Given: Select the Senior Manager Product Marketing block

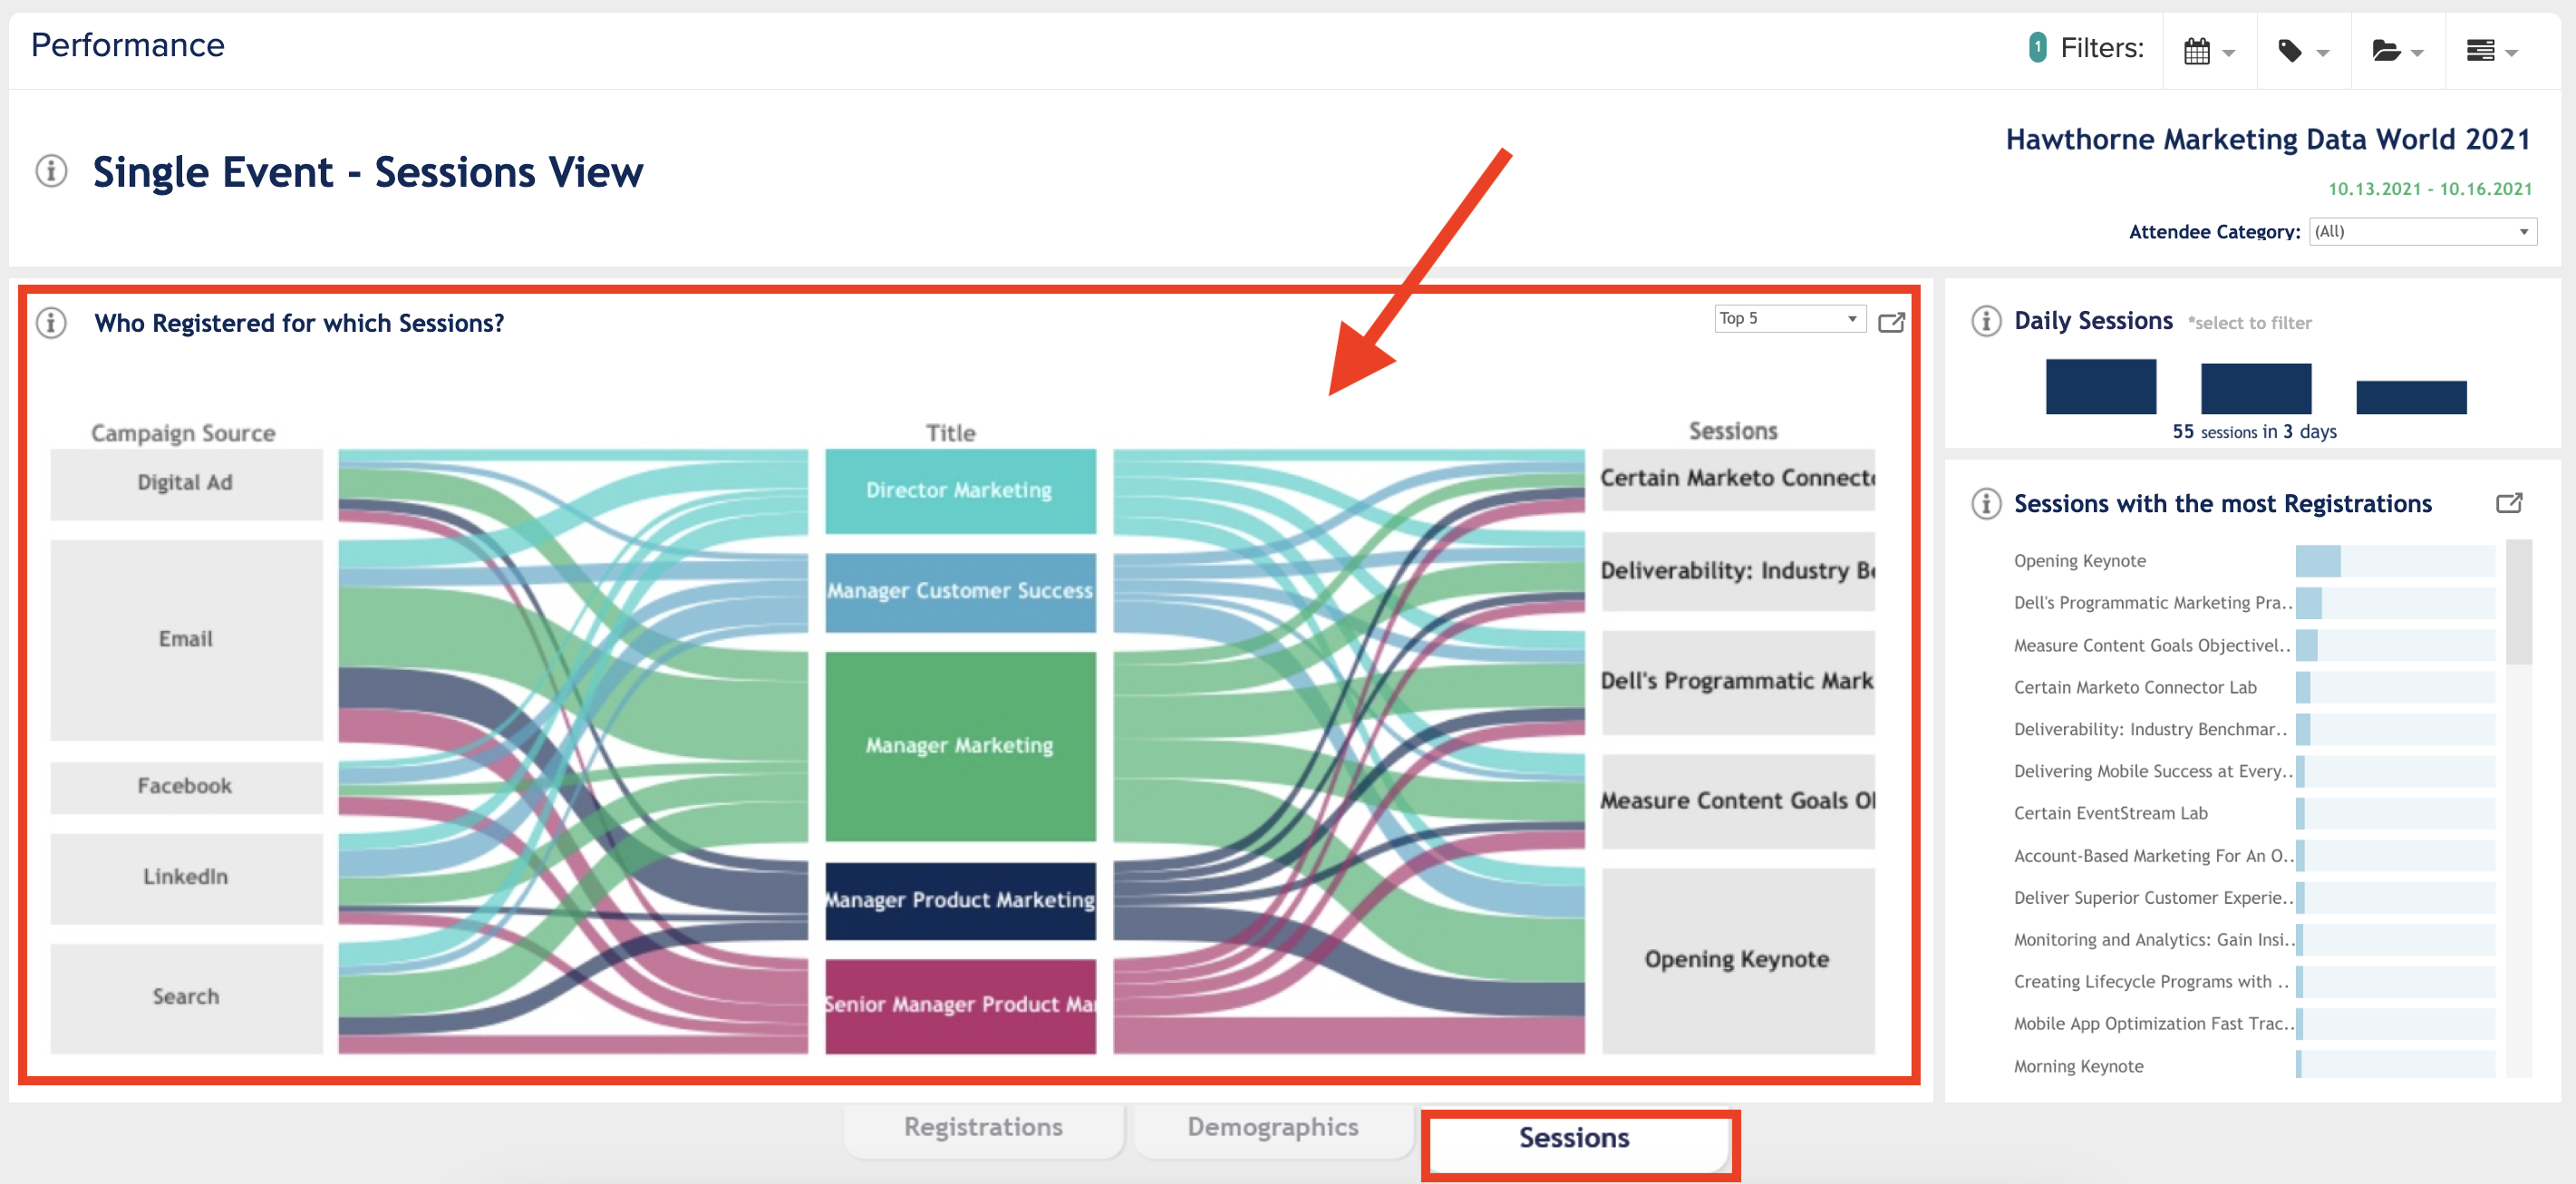Looking at the screenshot, I should [x=960, y=1006].
